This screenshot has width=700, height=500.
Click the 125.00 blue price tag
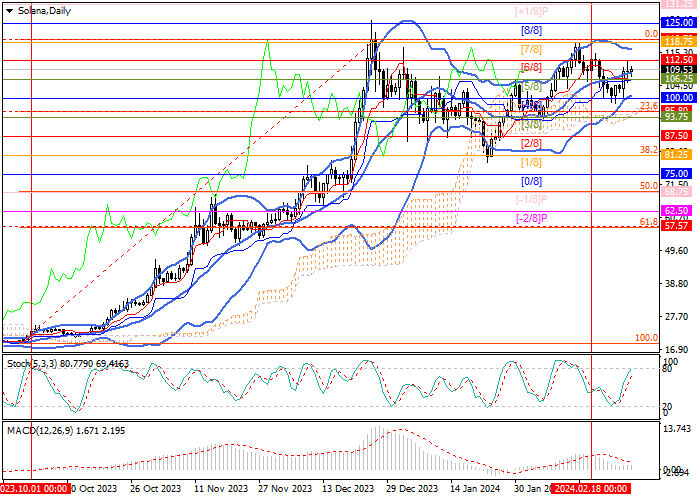pyautogui.click(x=678, y=23)
